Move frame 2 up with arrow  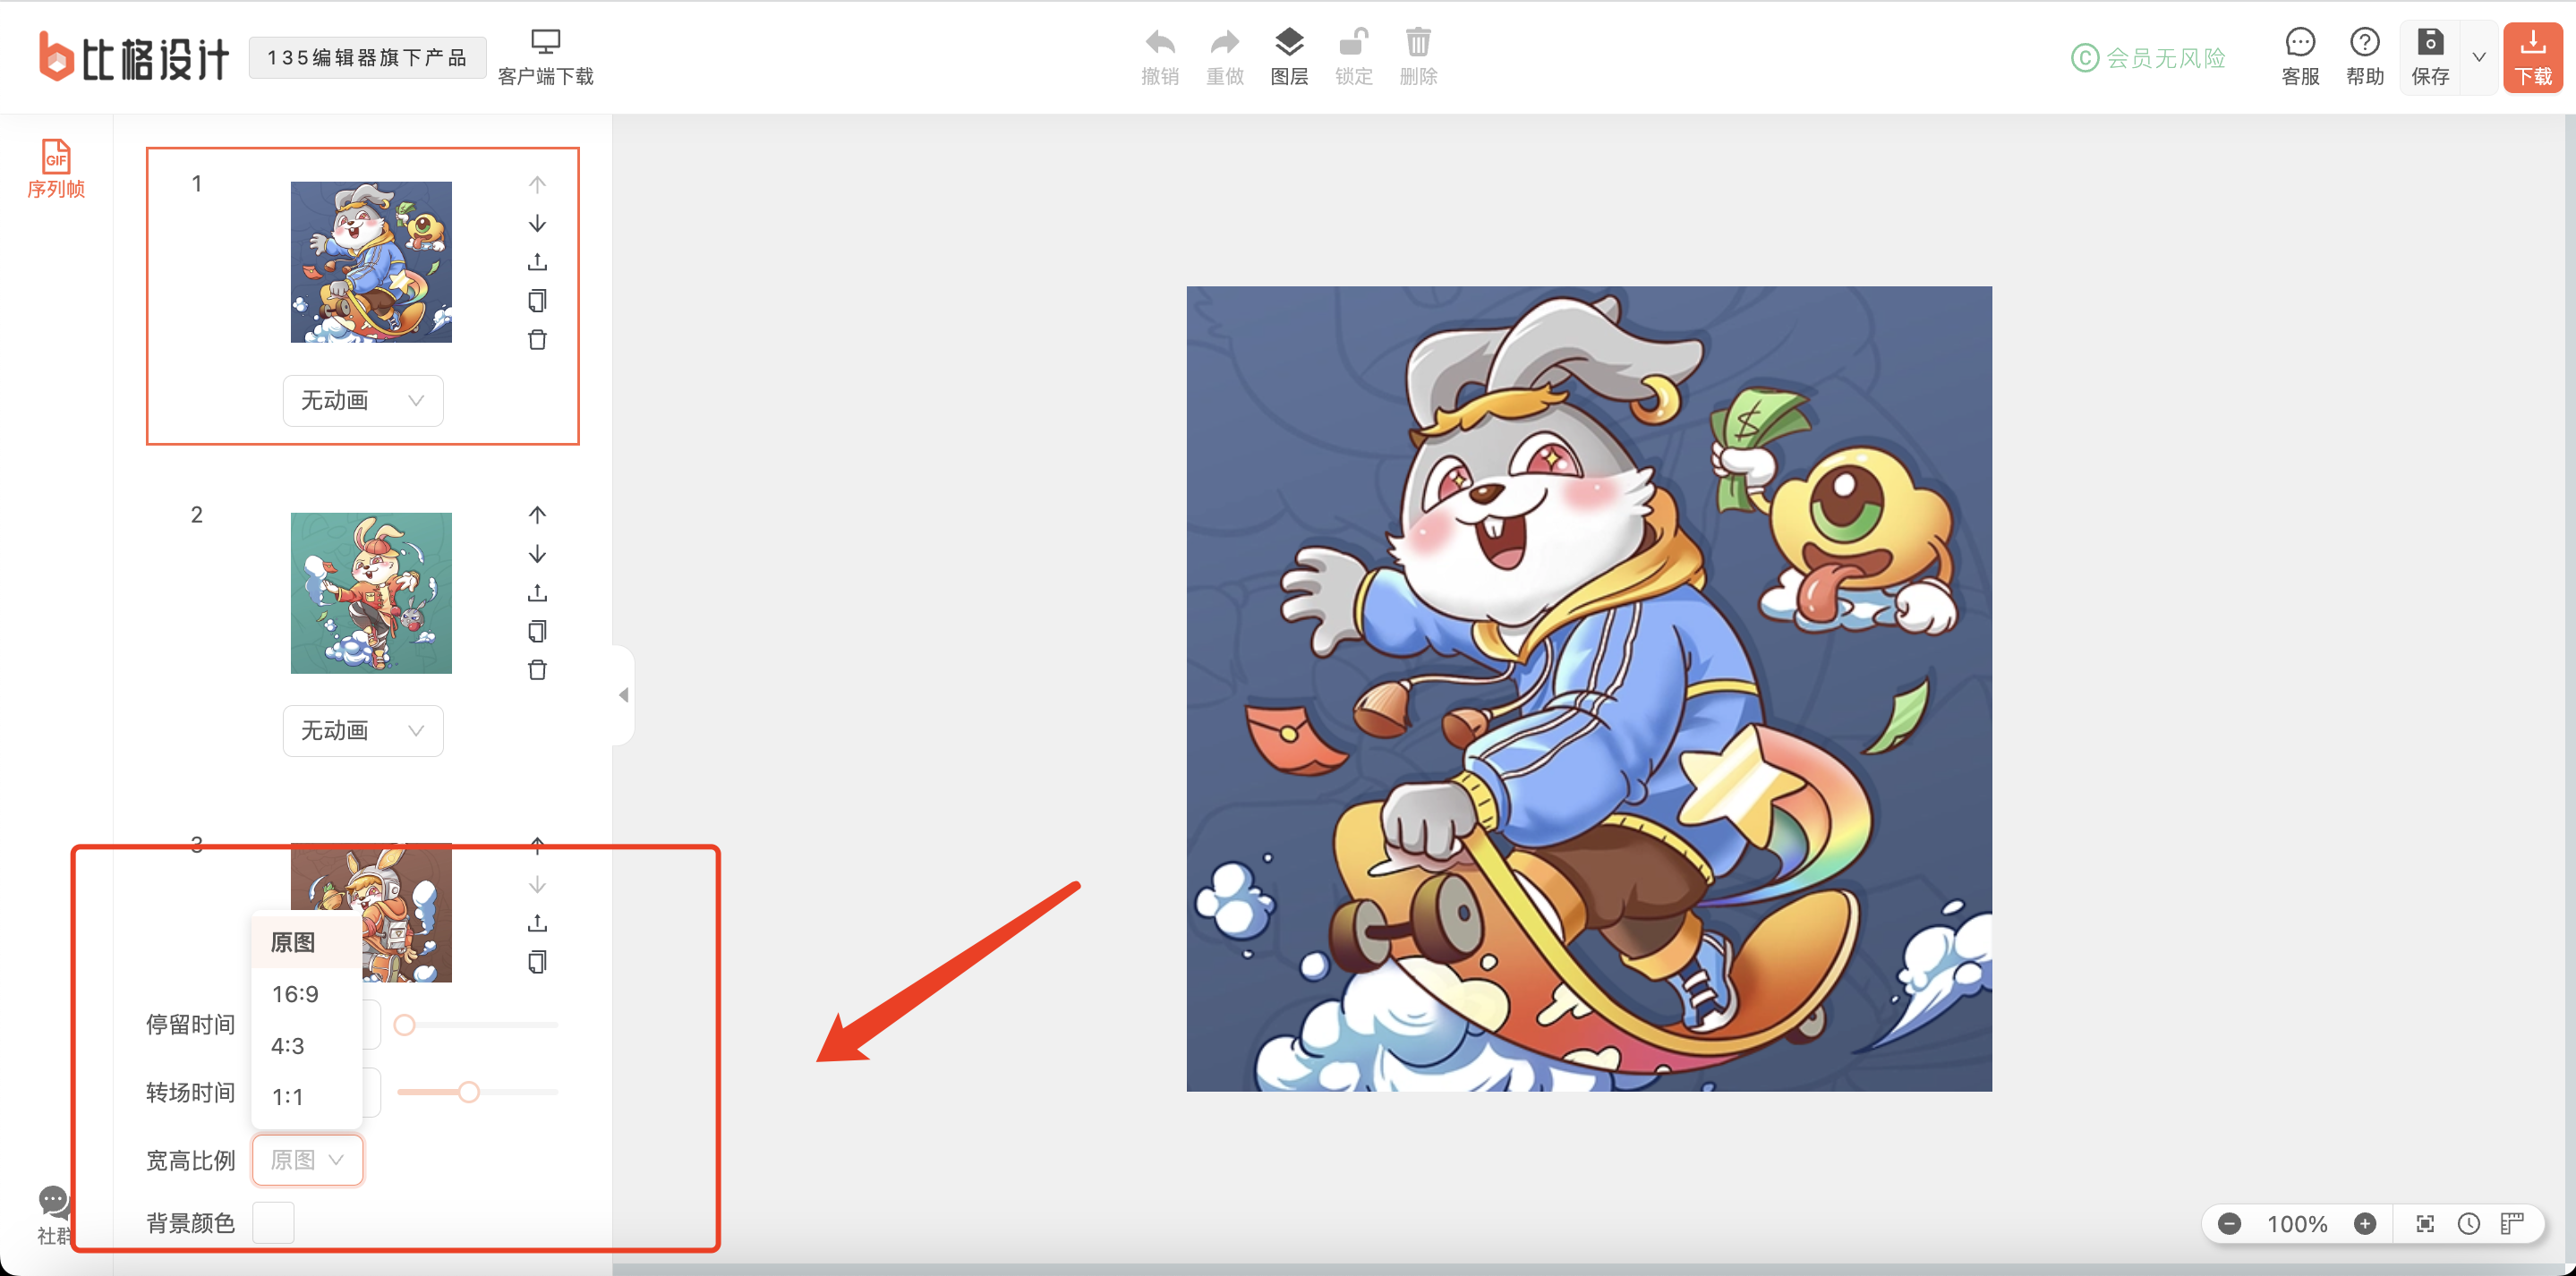pyautogui.click(x=537, y=515)
